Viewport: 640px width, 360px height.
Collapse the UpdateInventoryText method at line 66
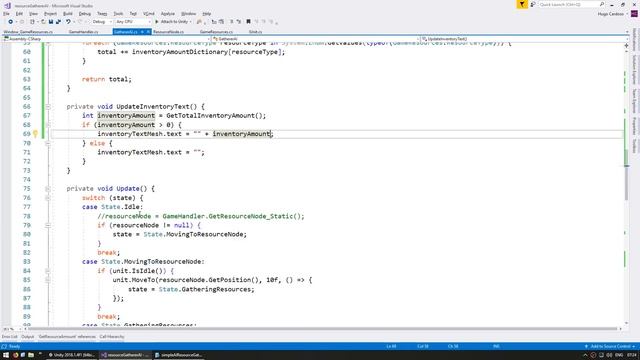click(x=48, y=107)
